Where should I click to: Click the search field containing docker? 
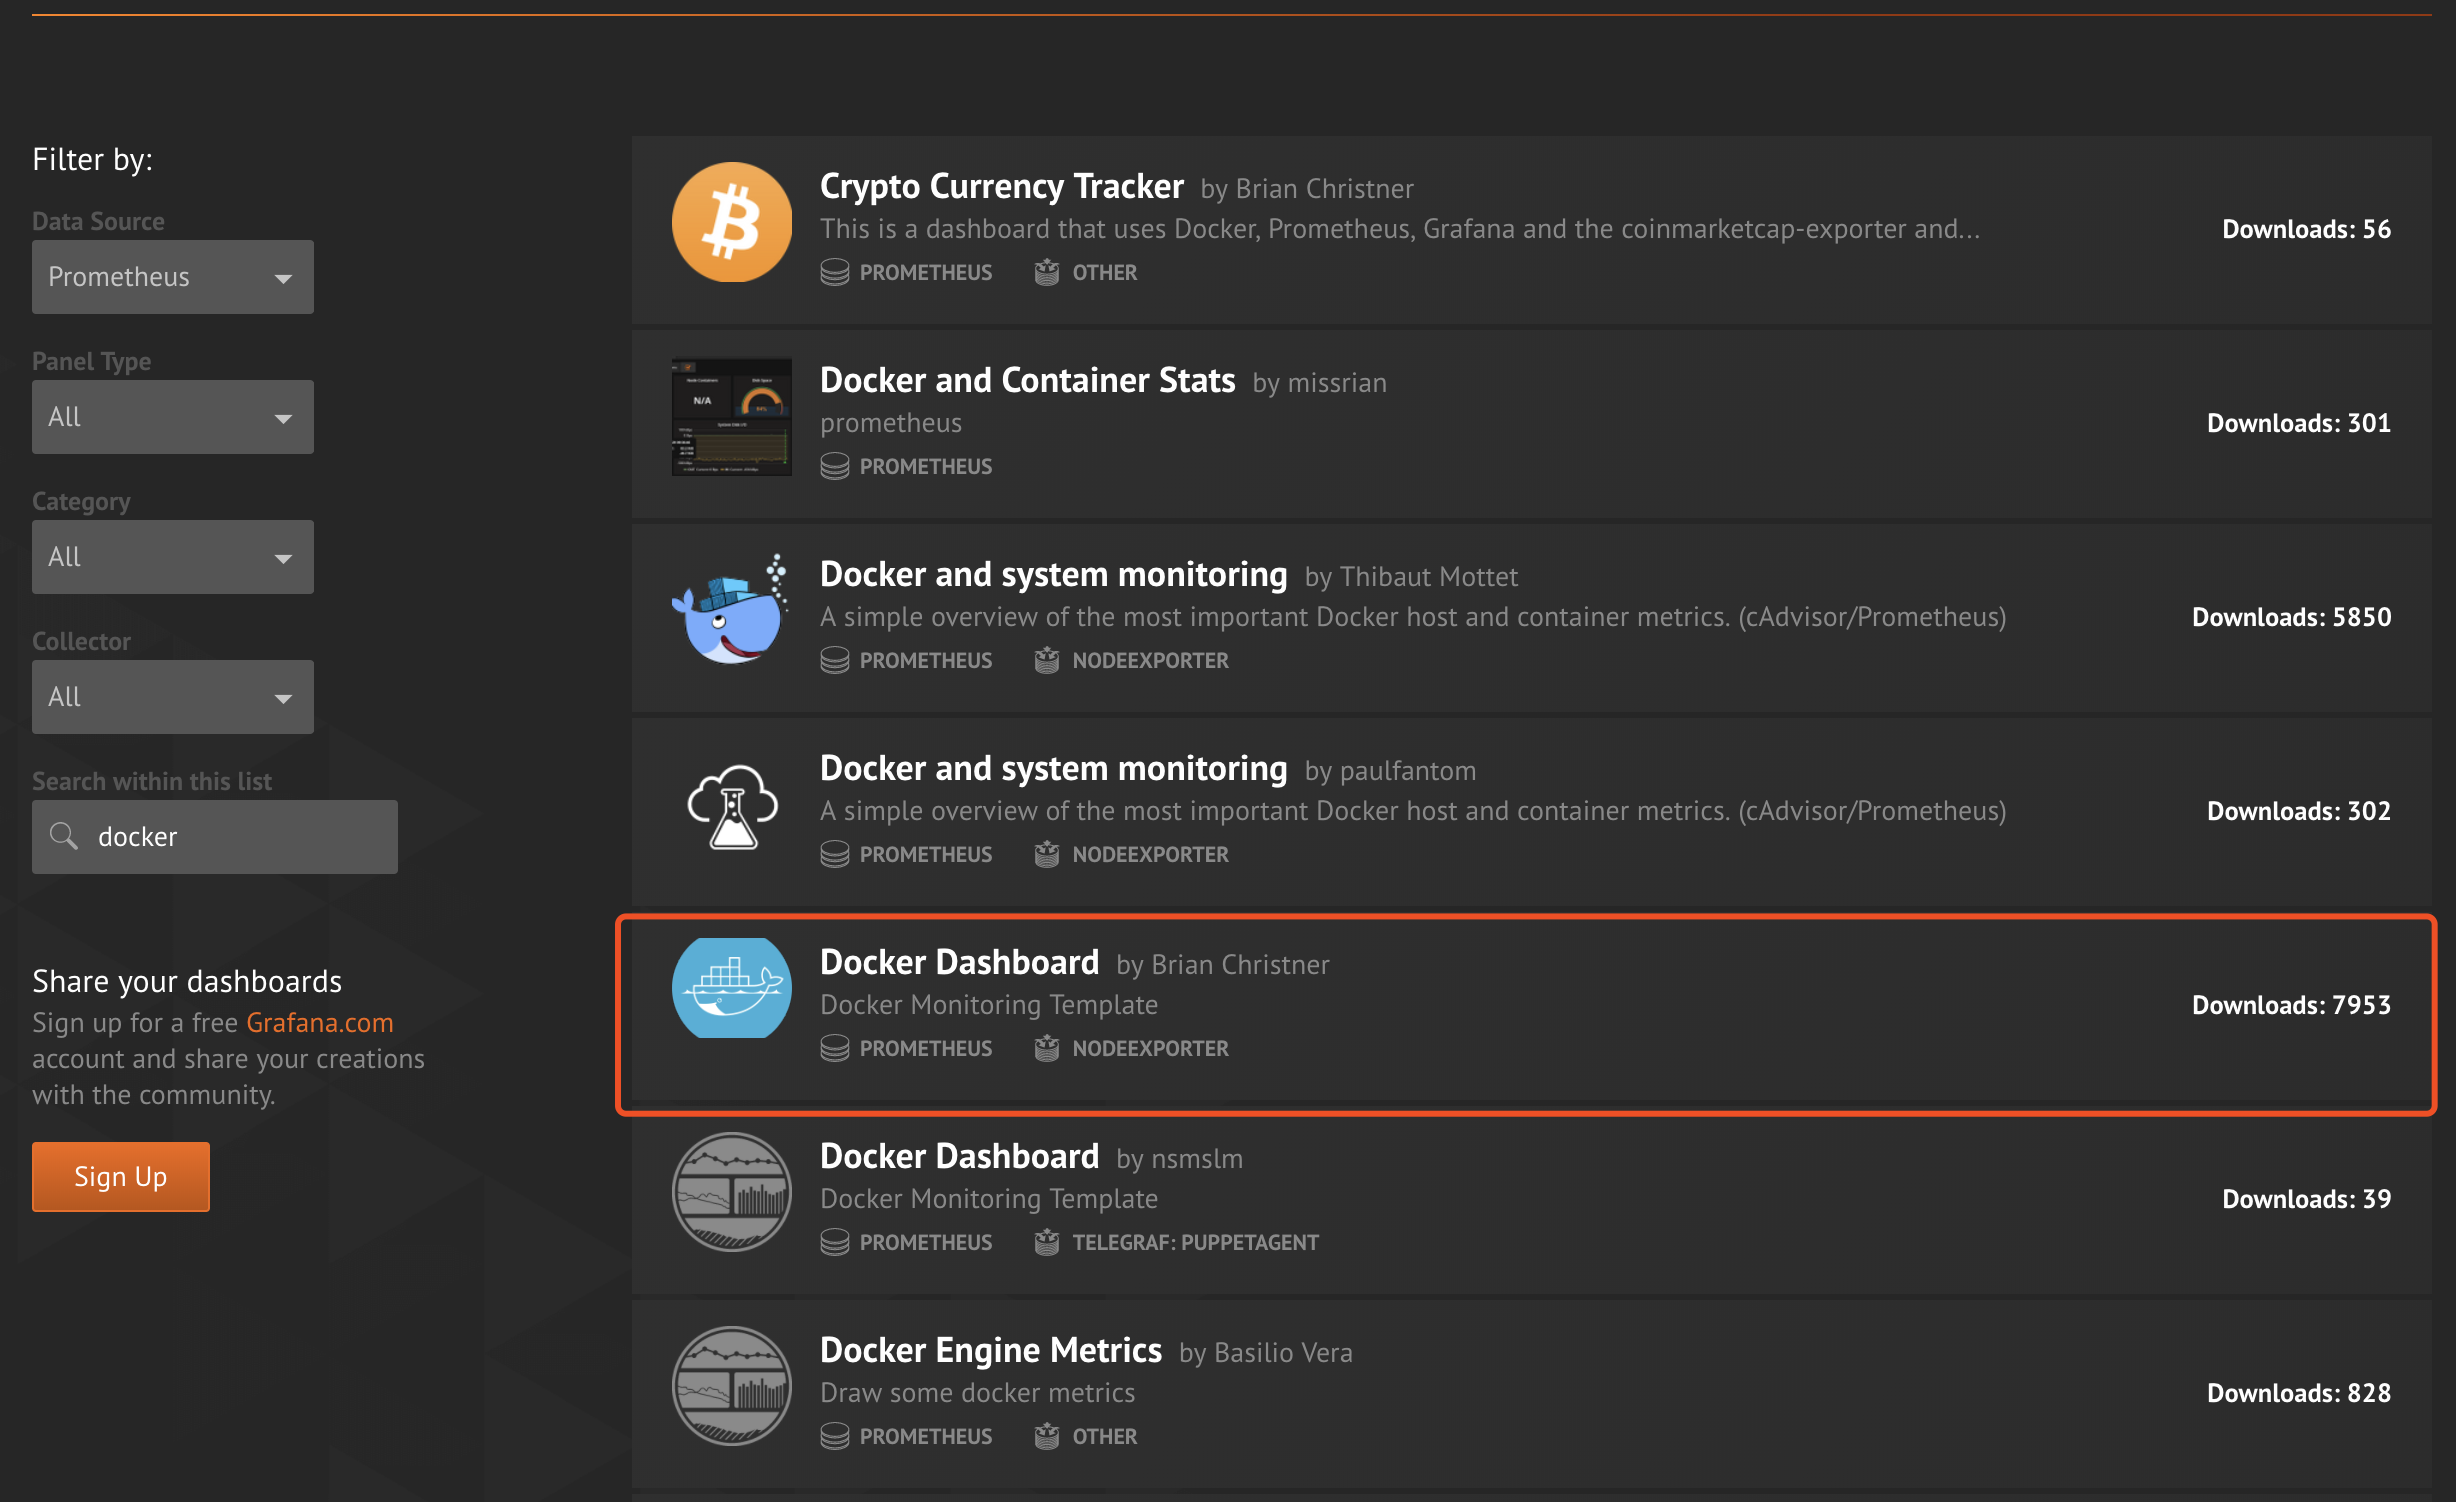(x=215, y=837)
